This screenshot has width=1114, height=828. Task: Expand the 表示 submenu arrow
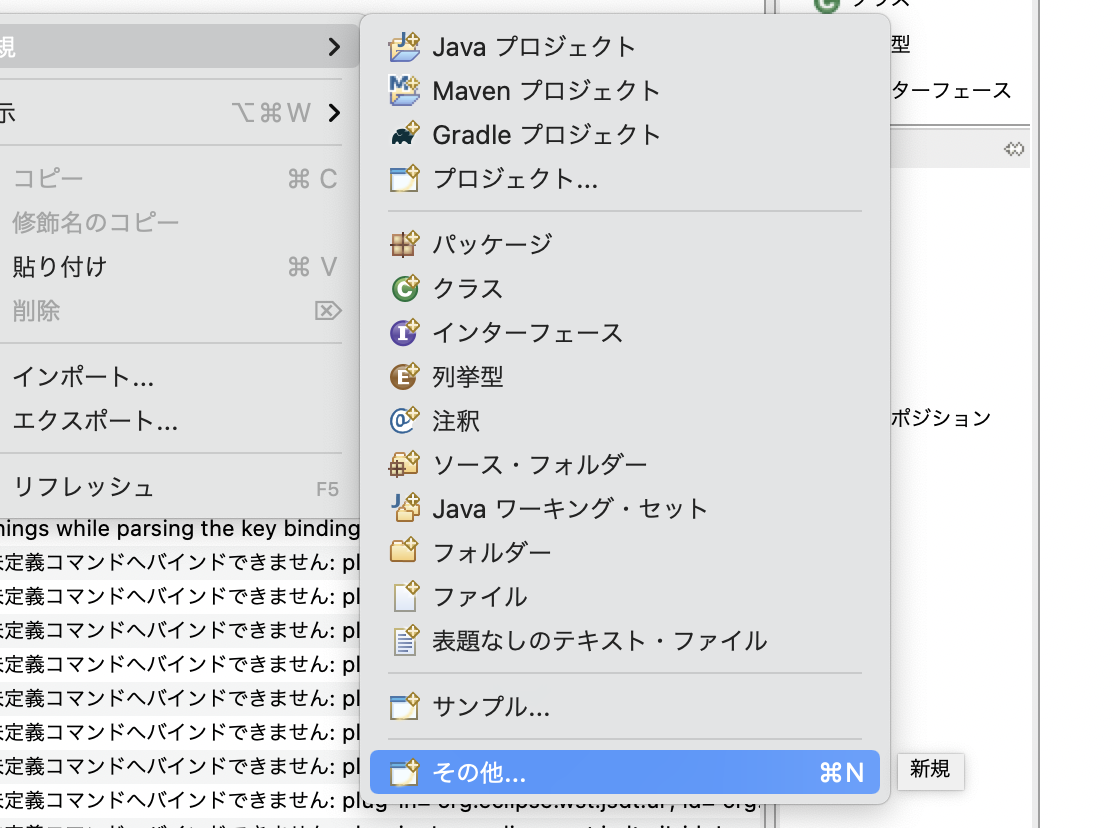(x=333, y=112)
